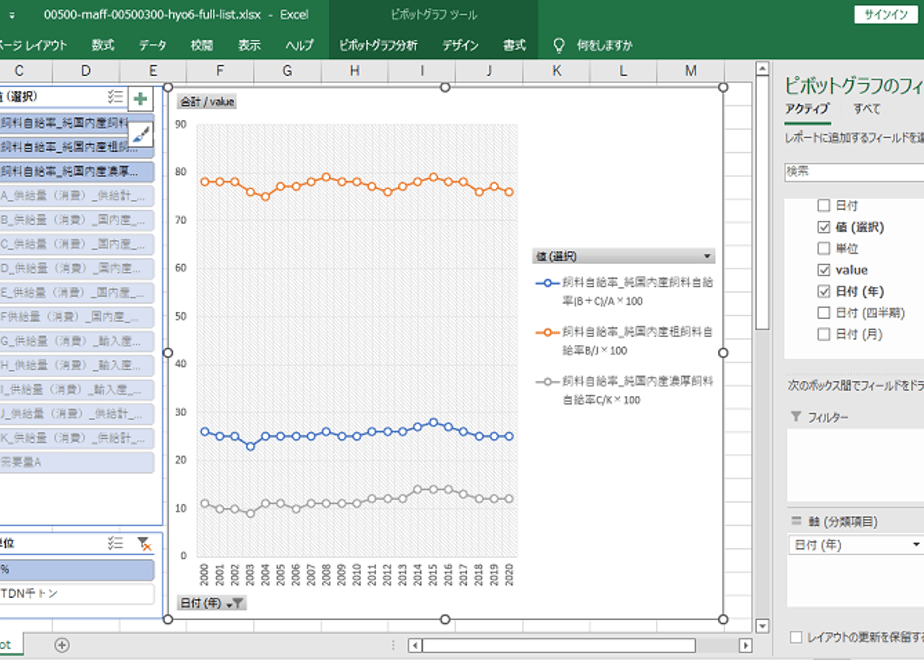Open the Quick Access Toolbar customize menu
This screenshot has height=660, width=924.
tap(12, 15)
